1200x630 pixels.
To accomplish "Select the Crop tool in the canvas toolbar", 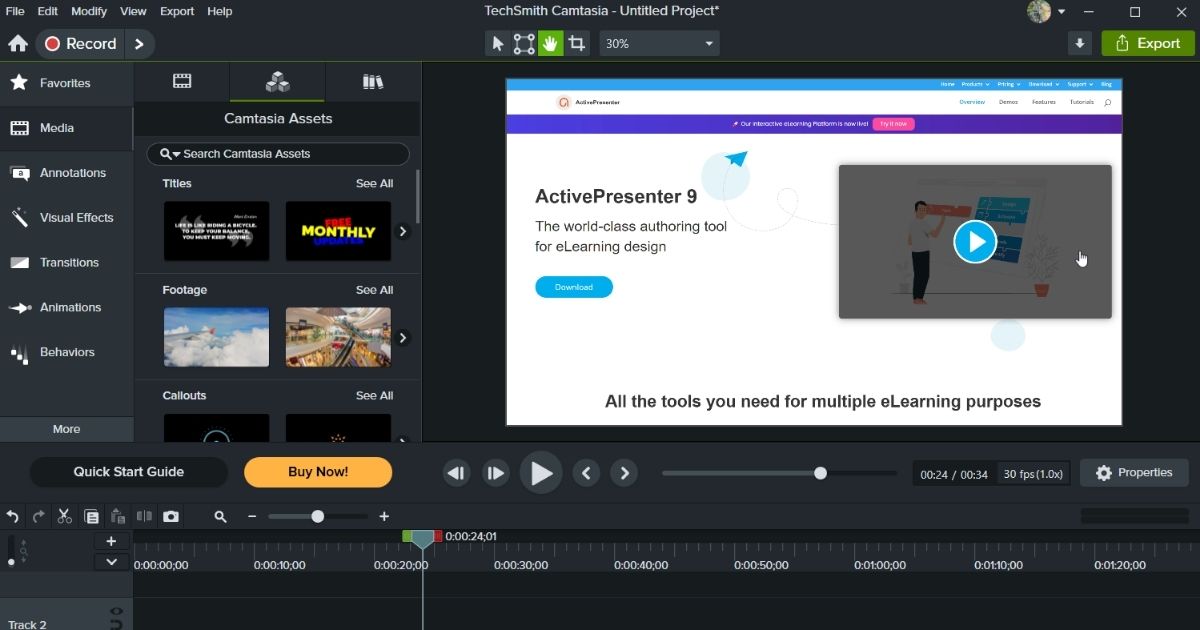I will click(576, 43).
